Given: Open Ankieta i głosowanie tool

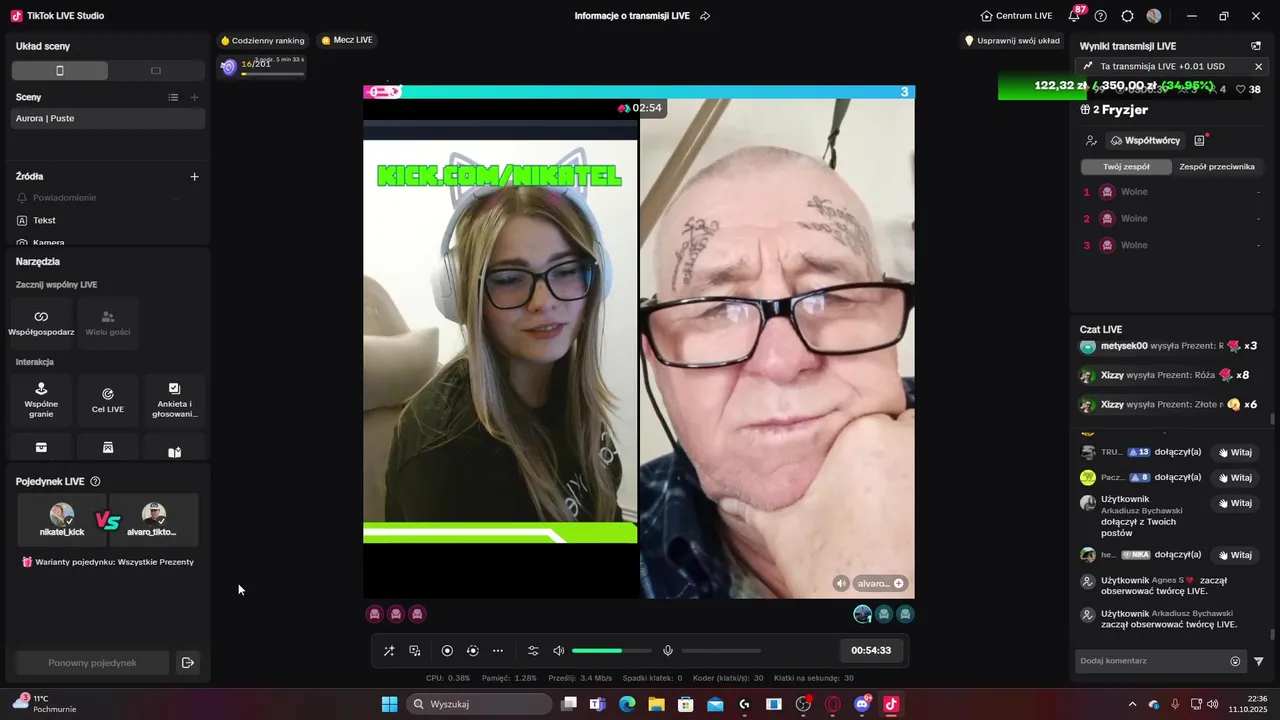Looking at the screenshot, I should pos(174,400).
